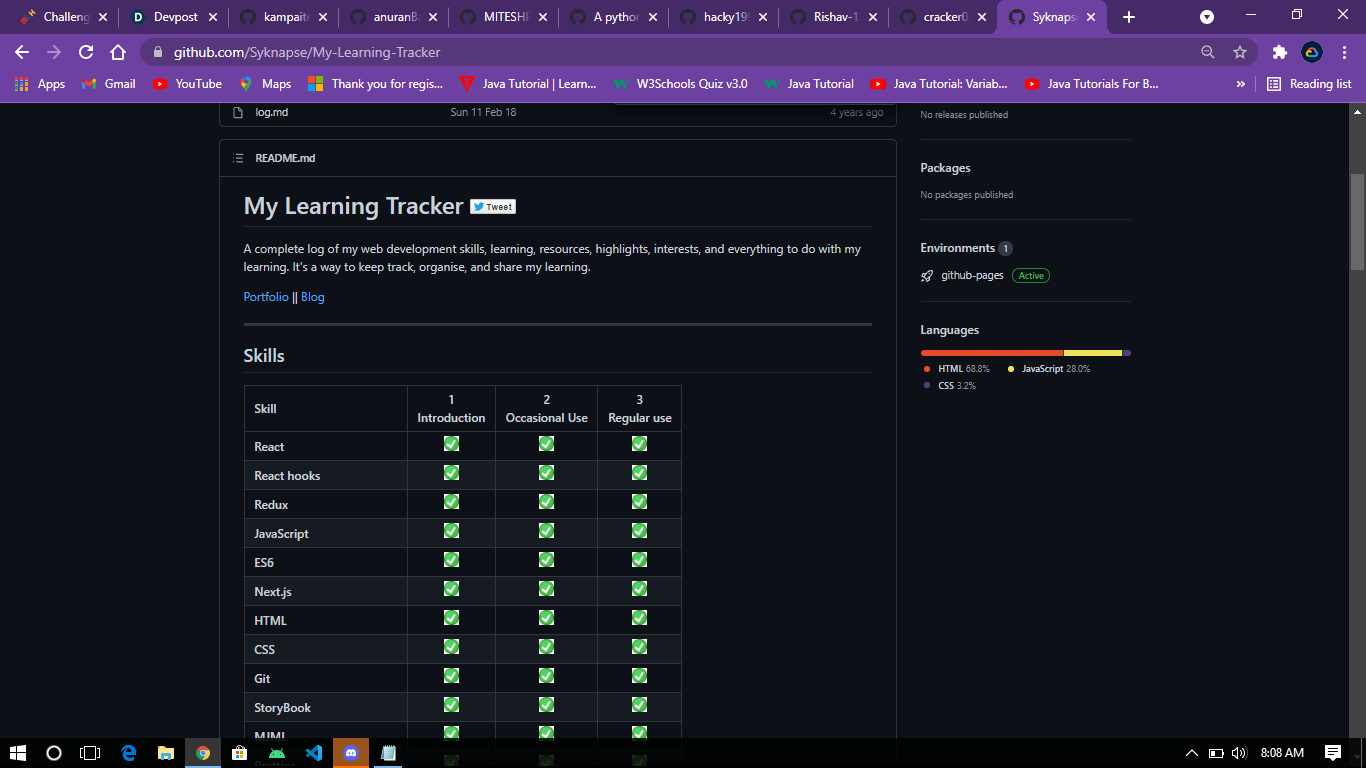1366x768 pixels.
Task: View site information via the lock icon
Action: tap(156, 52)
